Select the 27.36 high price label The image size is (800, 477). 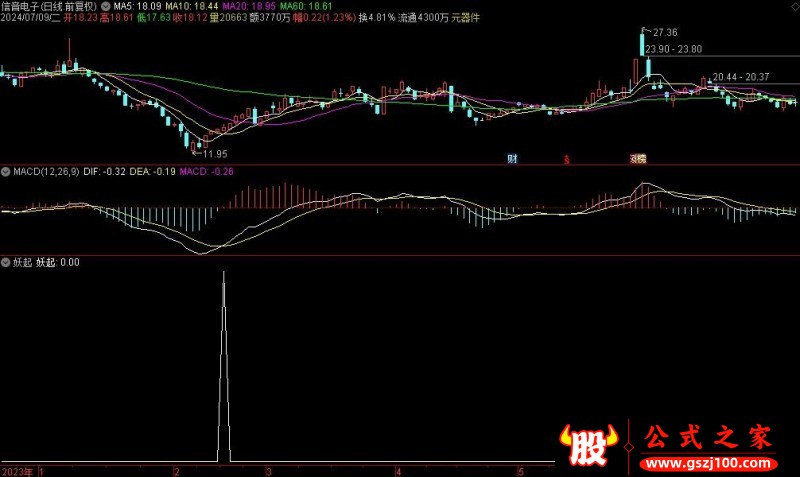[x=665, y=33]
